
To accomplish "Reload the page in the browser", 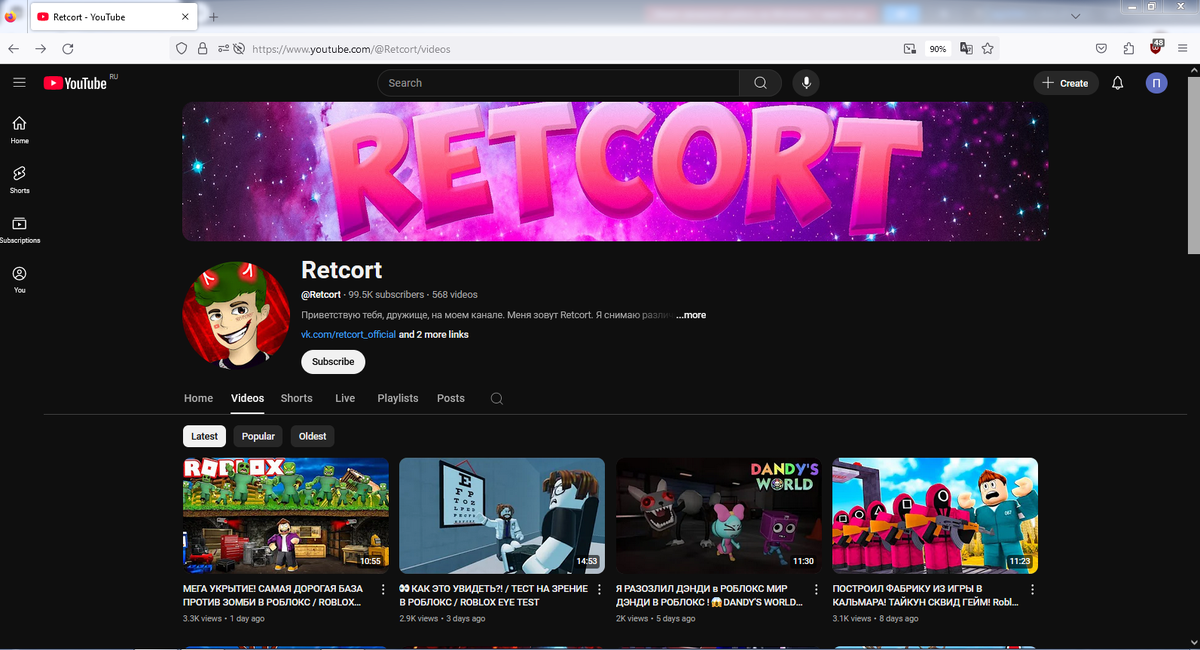I will pos(68,48).
